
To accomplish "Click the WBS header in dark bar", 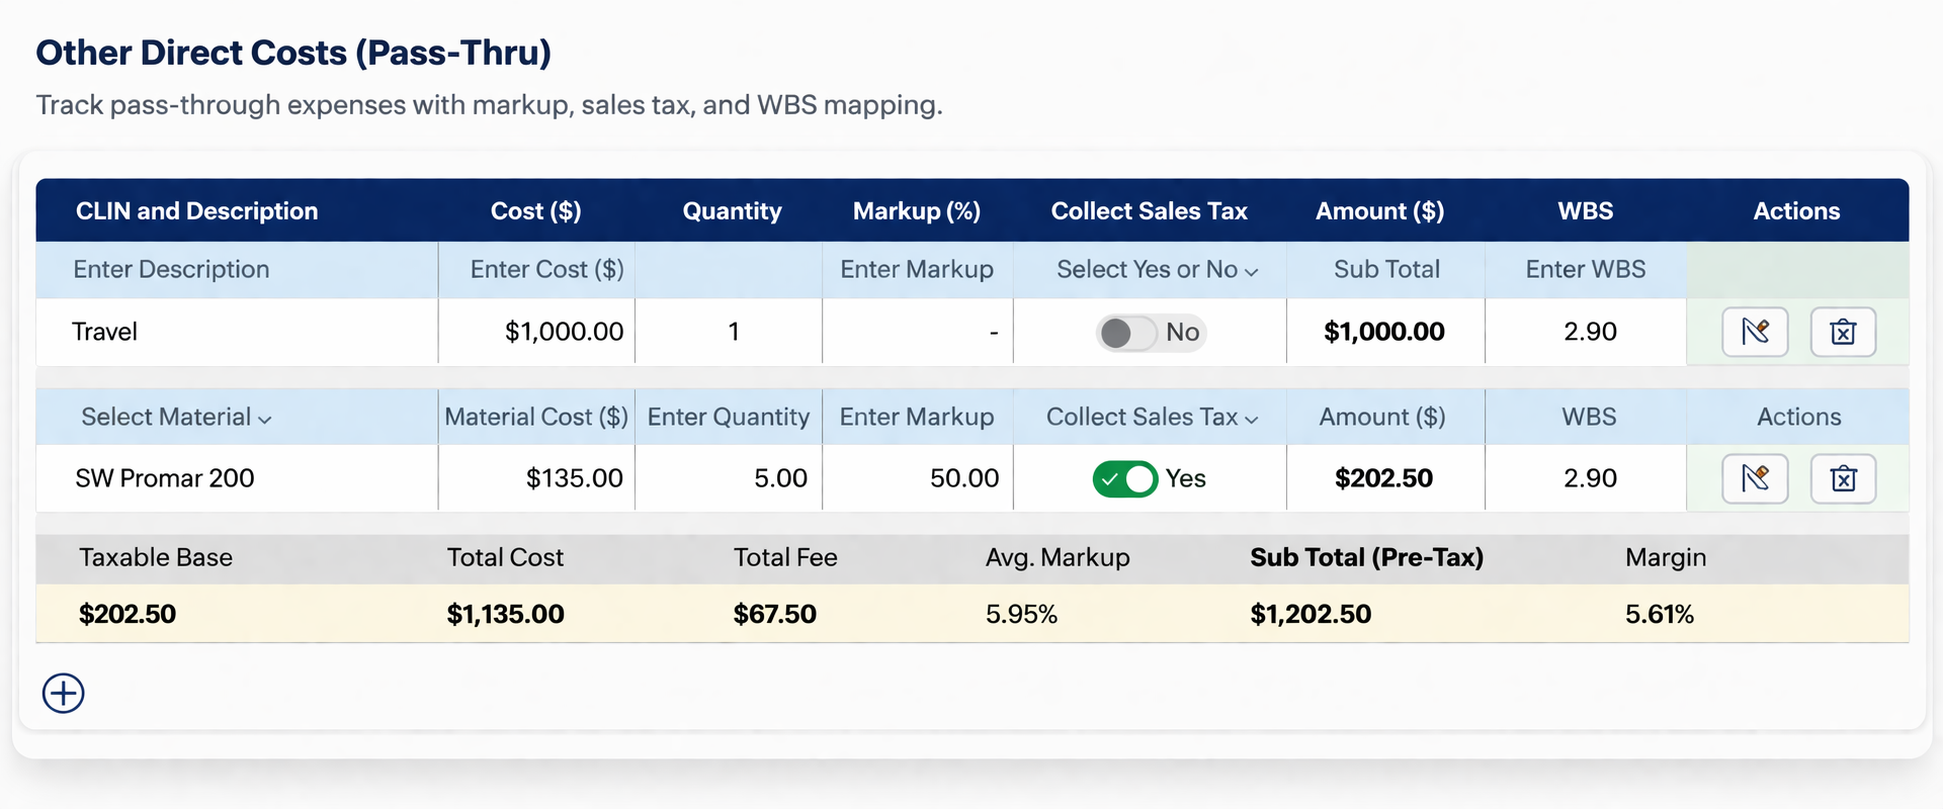I will [x=1585, y=211].
